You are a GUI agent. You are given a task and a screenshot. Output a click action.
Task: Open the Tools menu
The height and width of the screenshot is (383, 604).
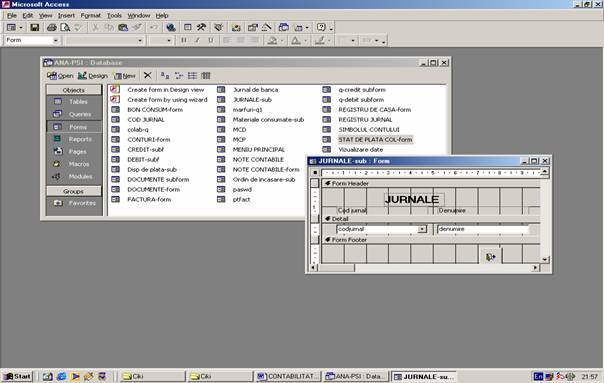pyautogui.click(x=114, y=15)
